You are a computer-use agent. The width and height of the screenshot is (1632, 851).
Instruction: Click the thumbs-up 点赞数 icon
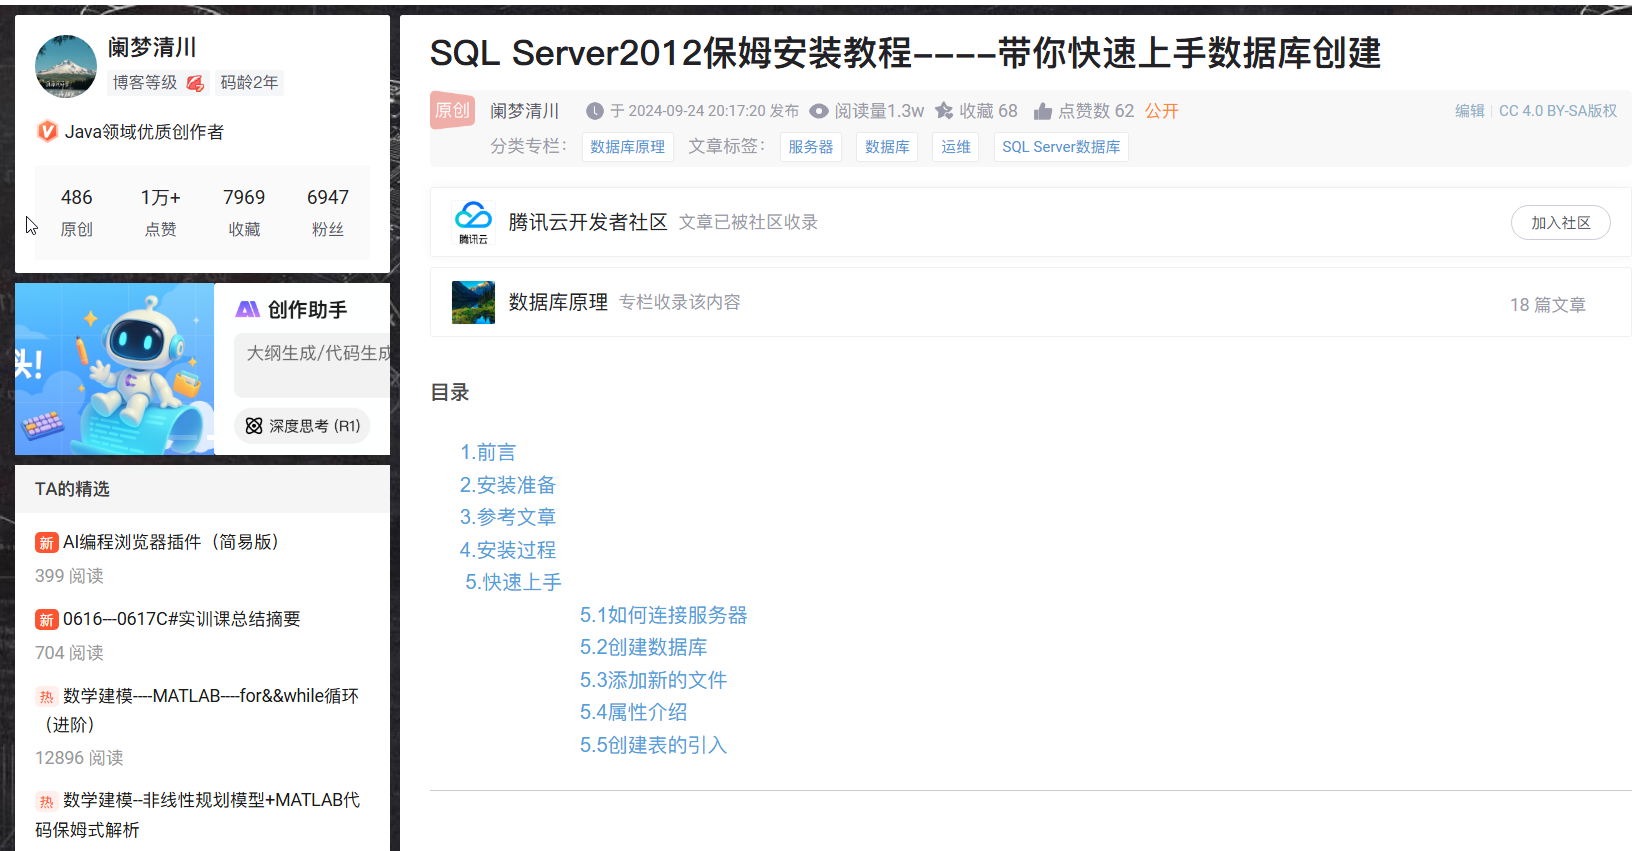[x=1043, y=111]
